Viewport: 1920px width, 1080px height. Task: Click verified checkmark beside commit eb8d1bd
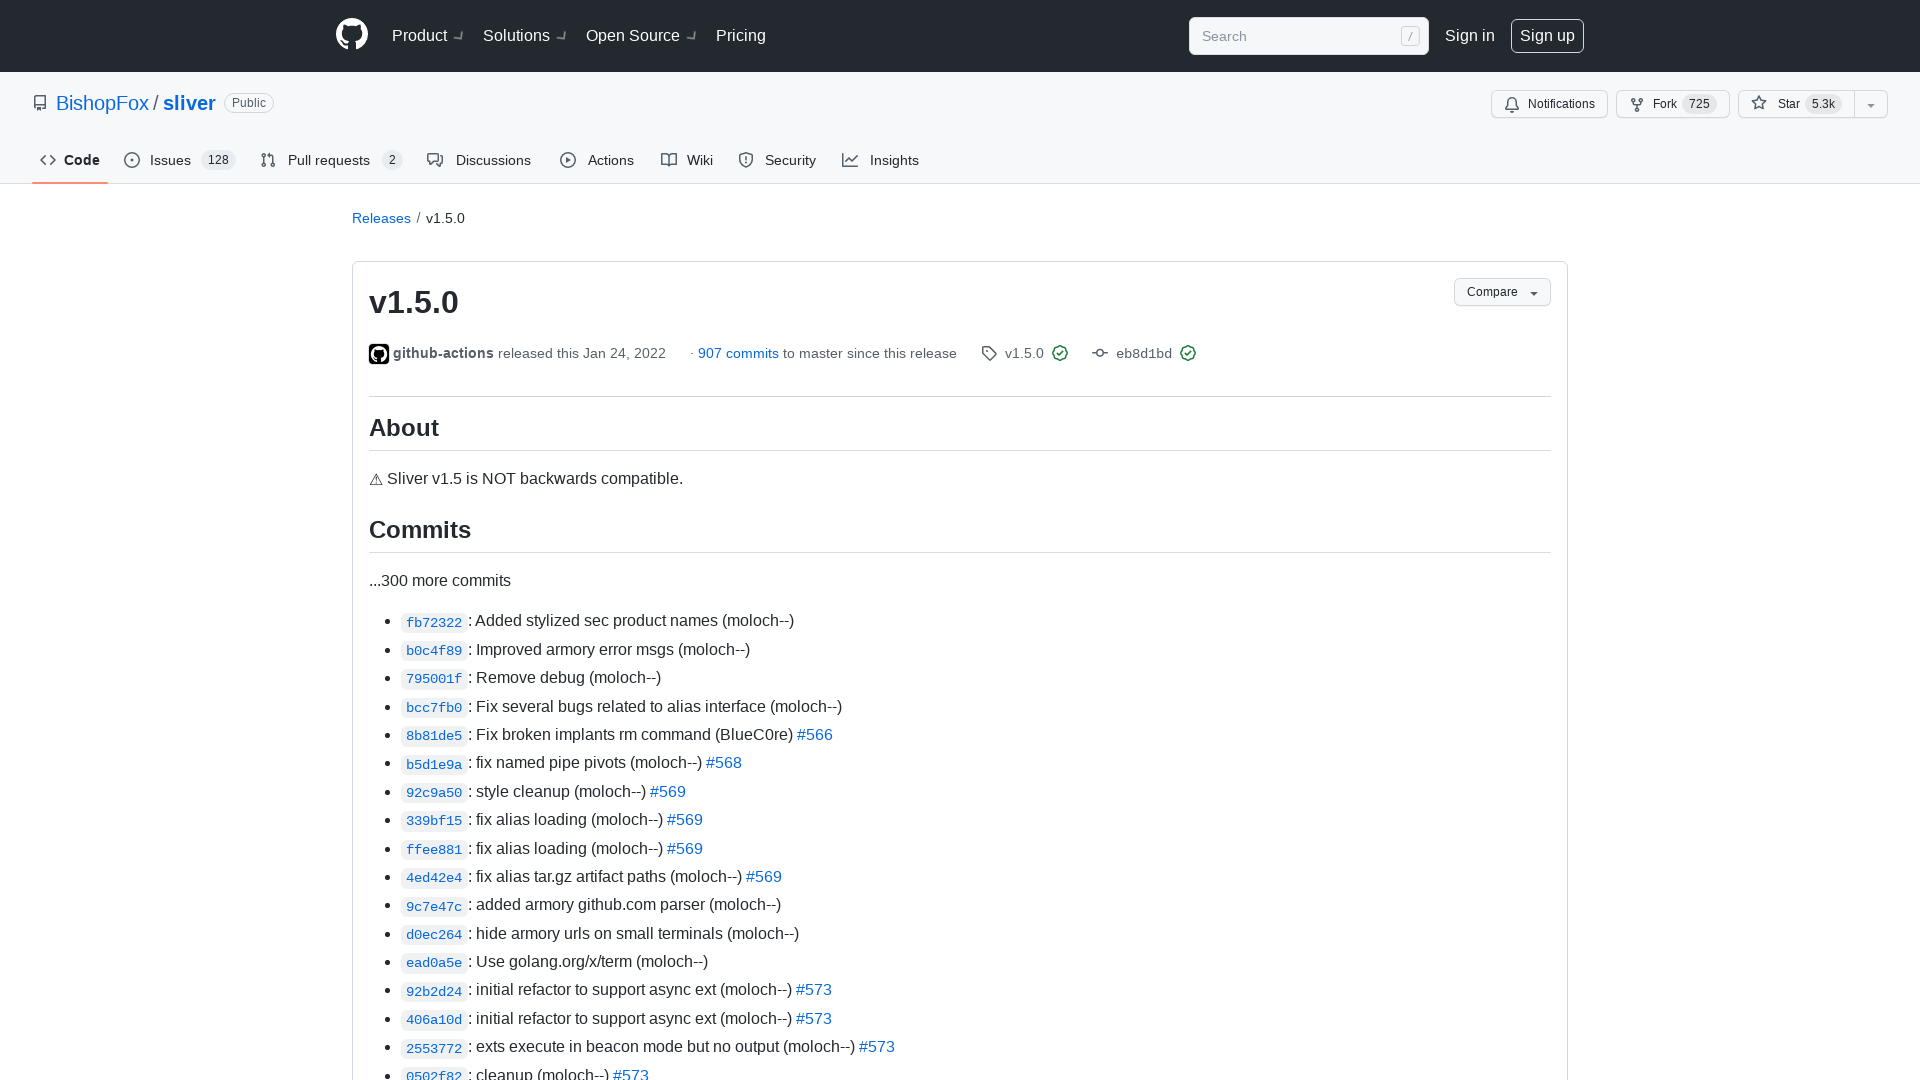1188,353
